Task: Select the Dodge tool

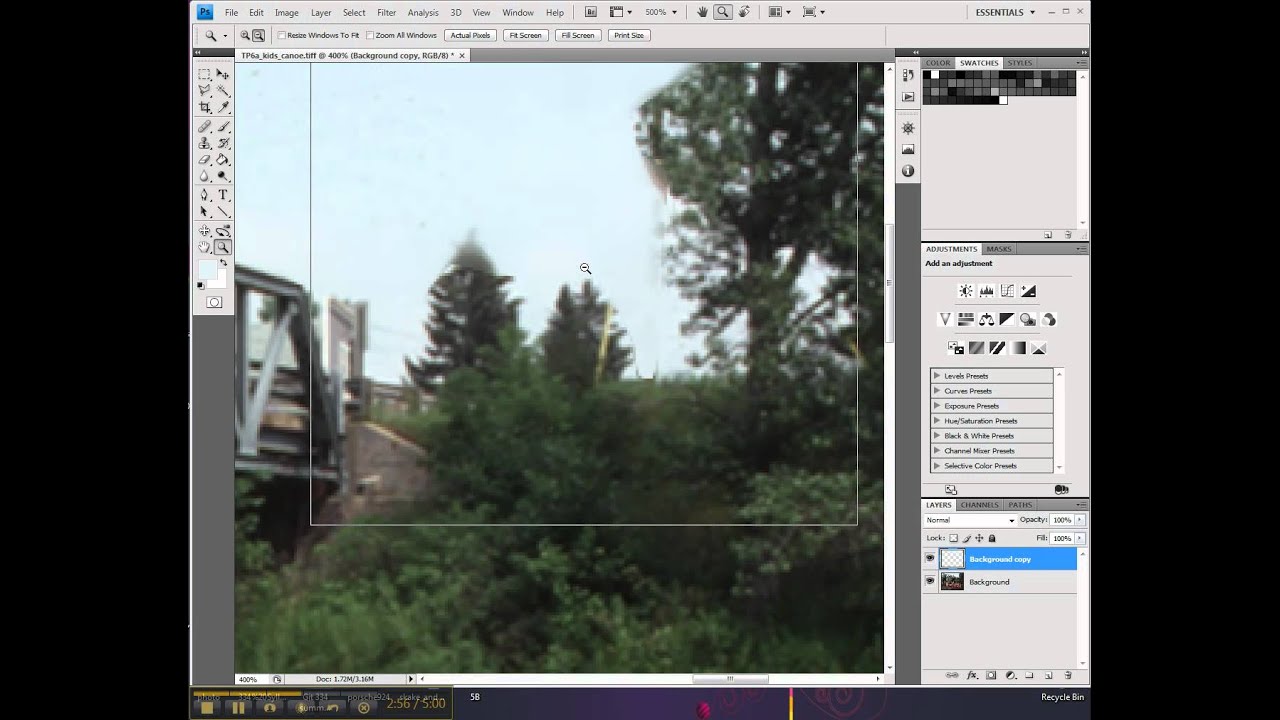Action: coord(223,175)
